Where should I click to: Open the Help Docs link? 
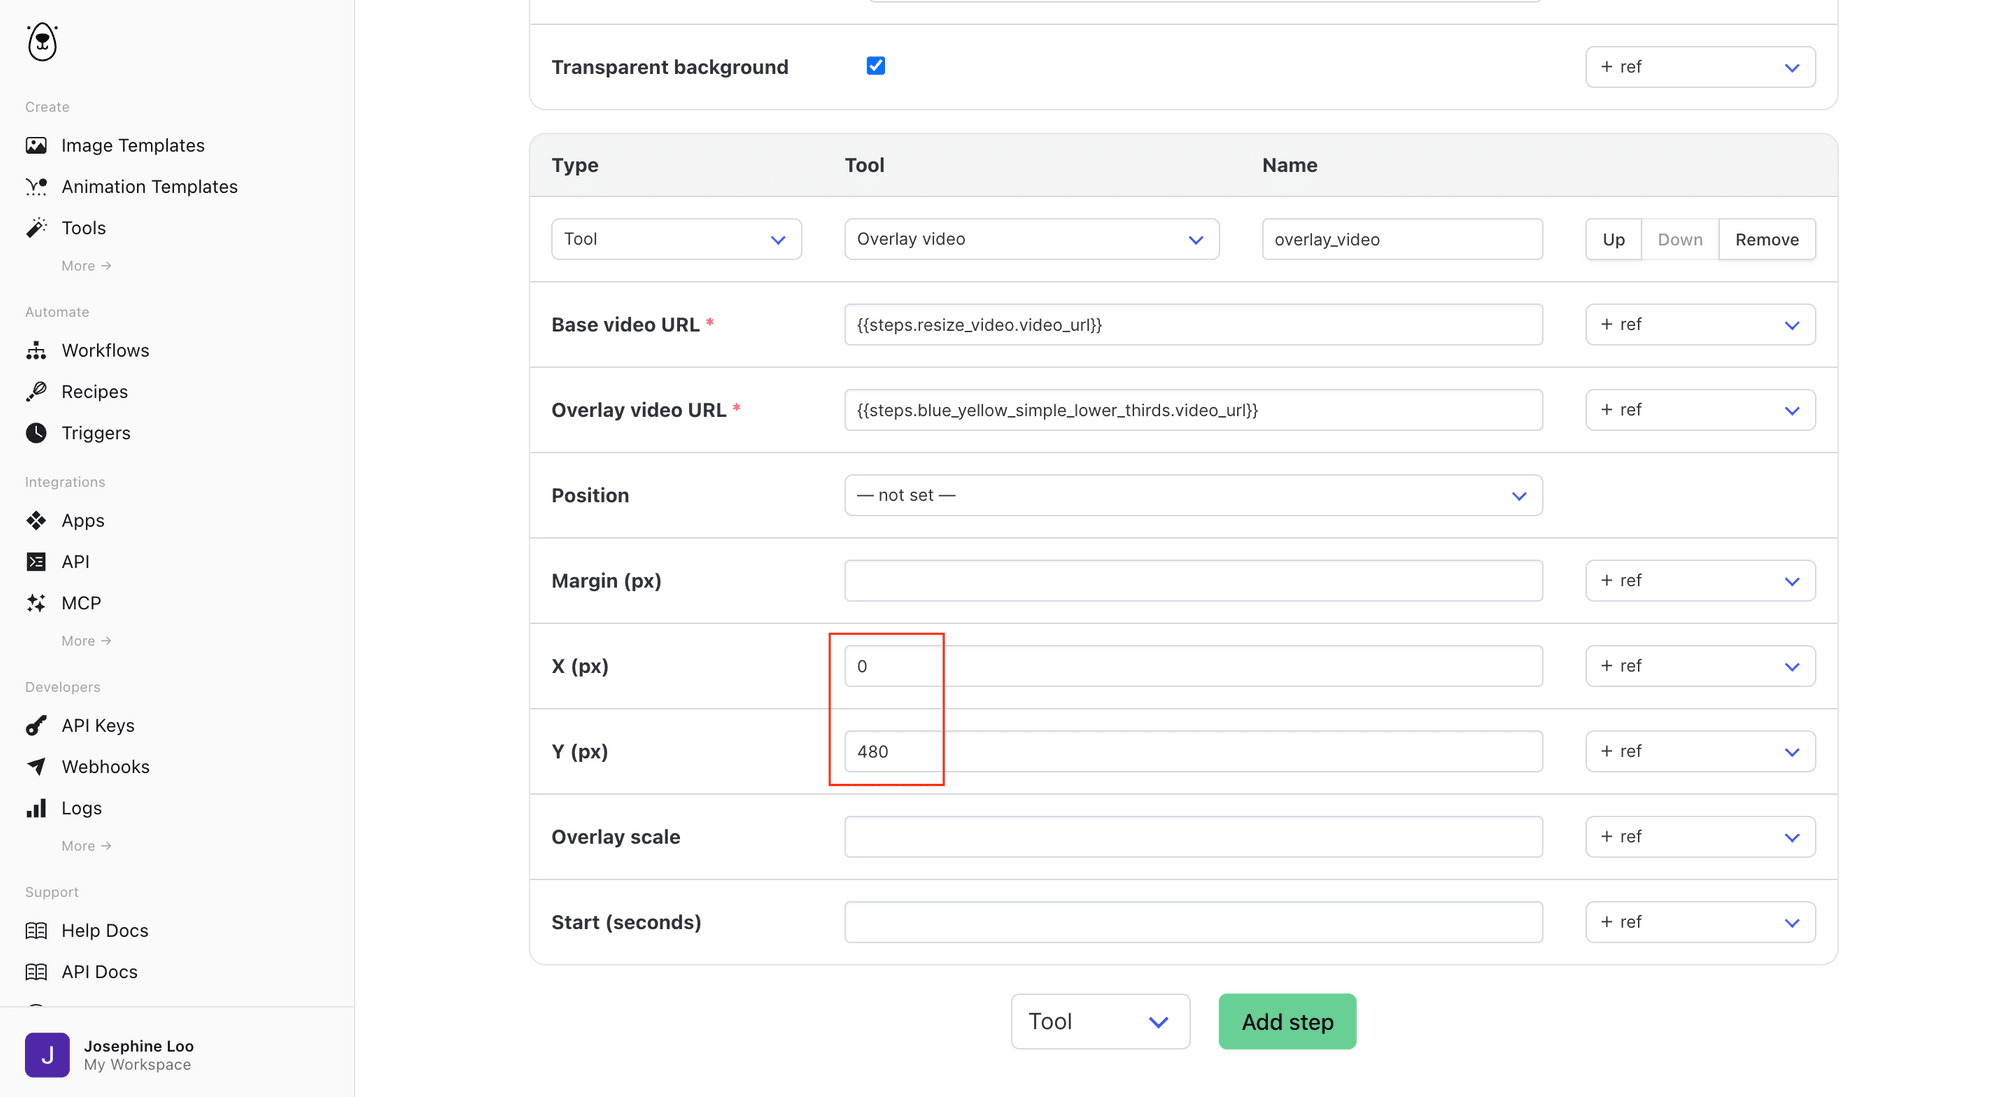pyautogui.click(x=105, y=930)
